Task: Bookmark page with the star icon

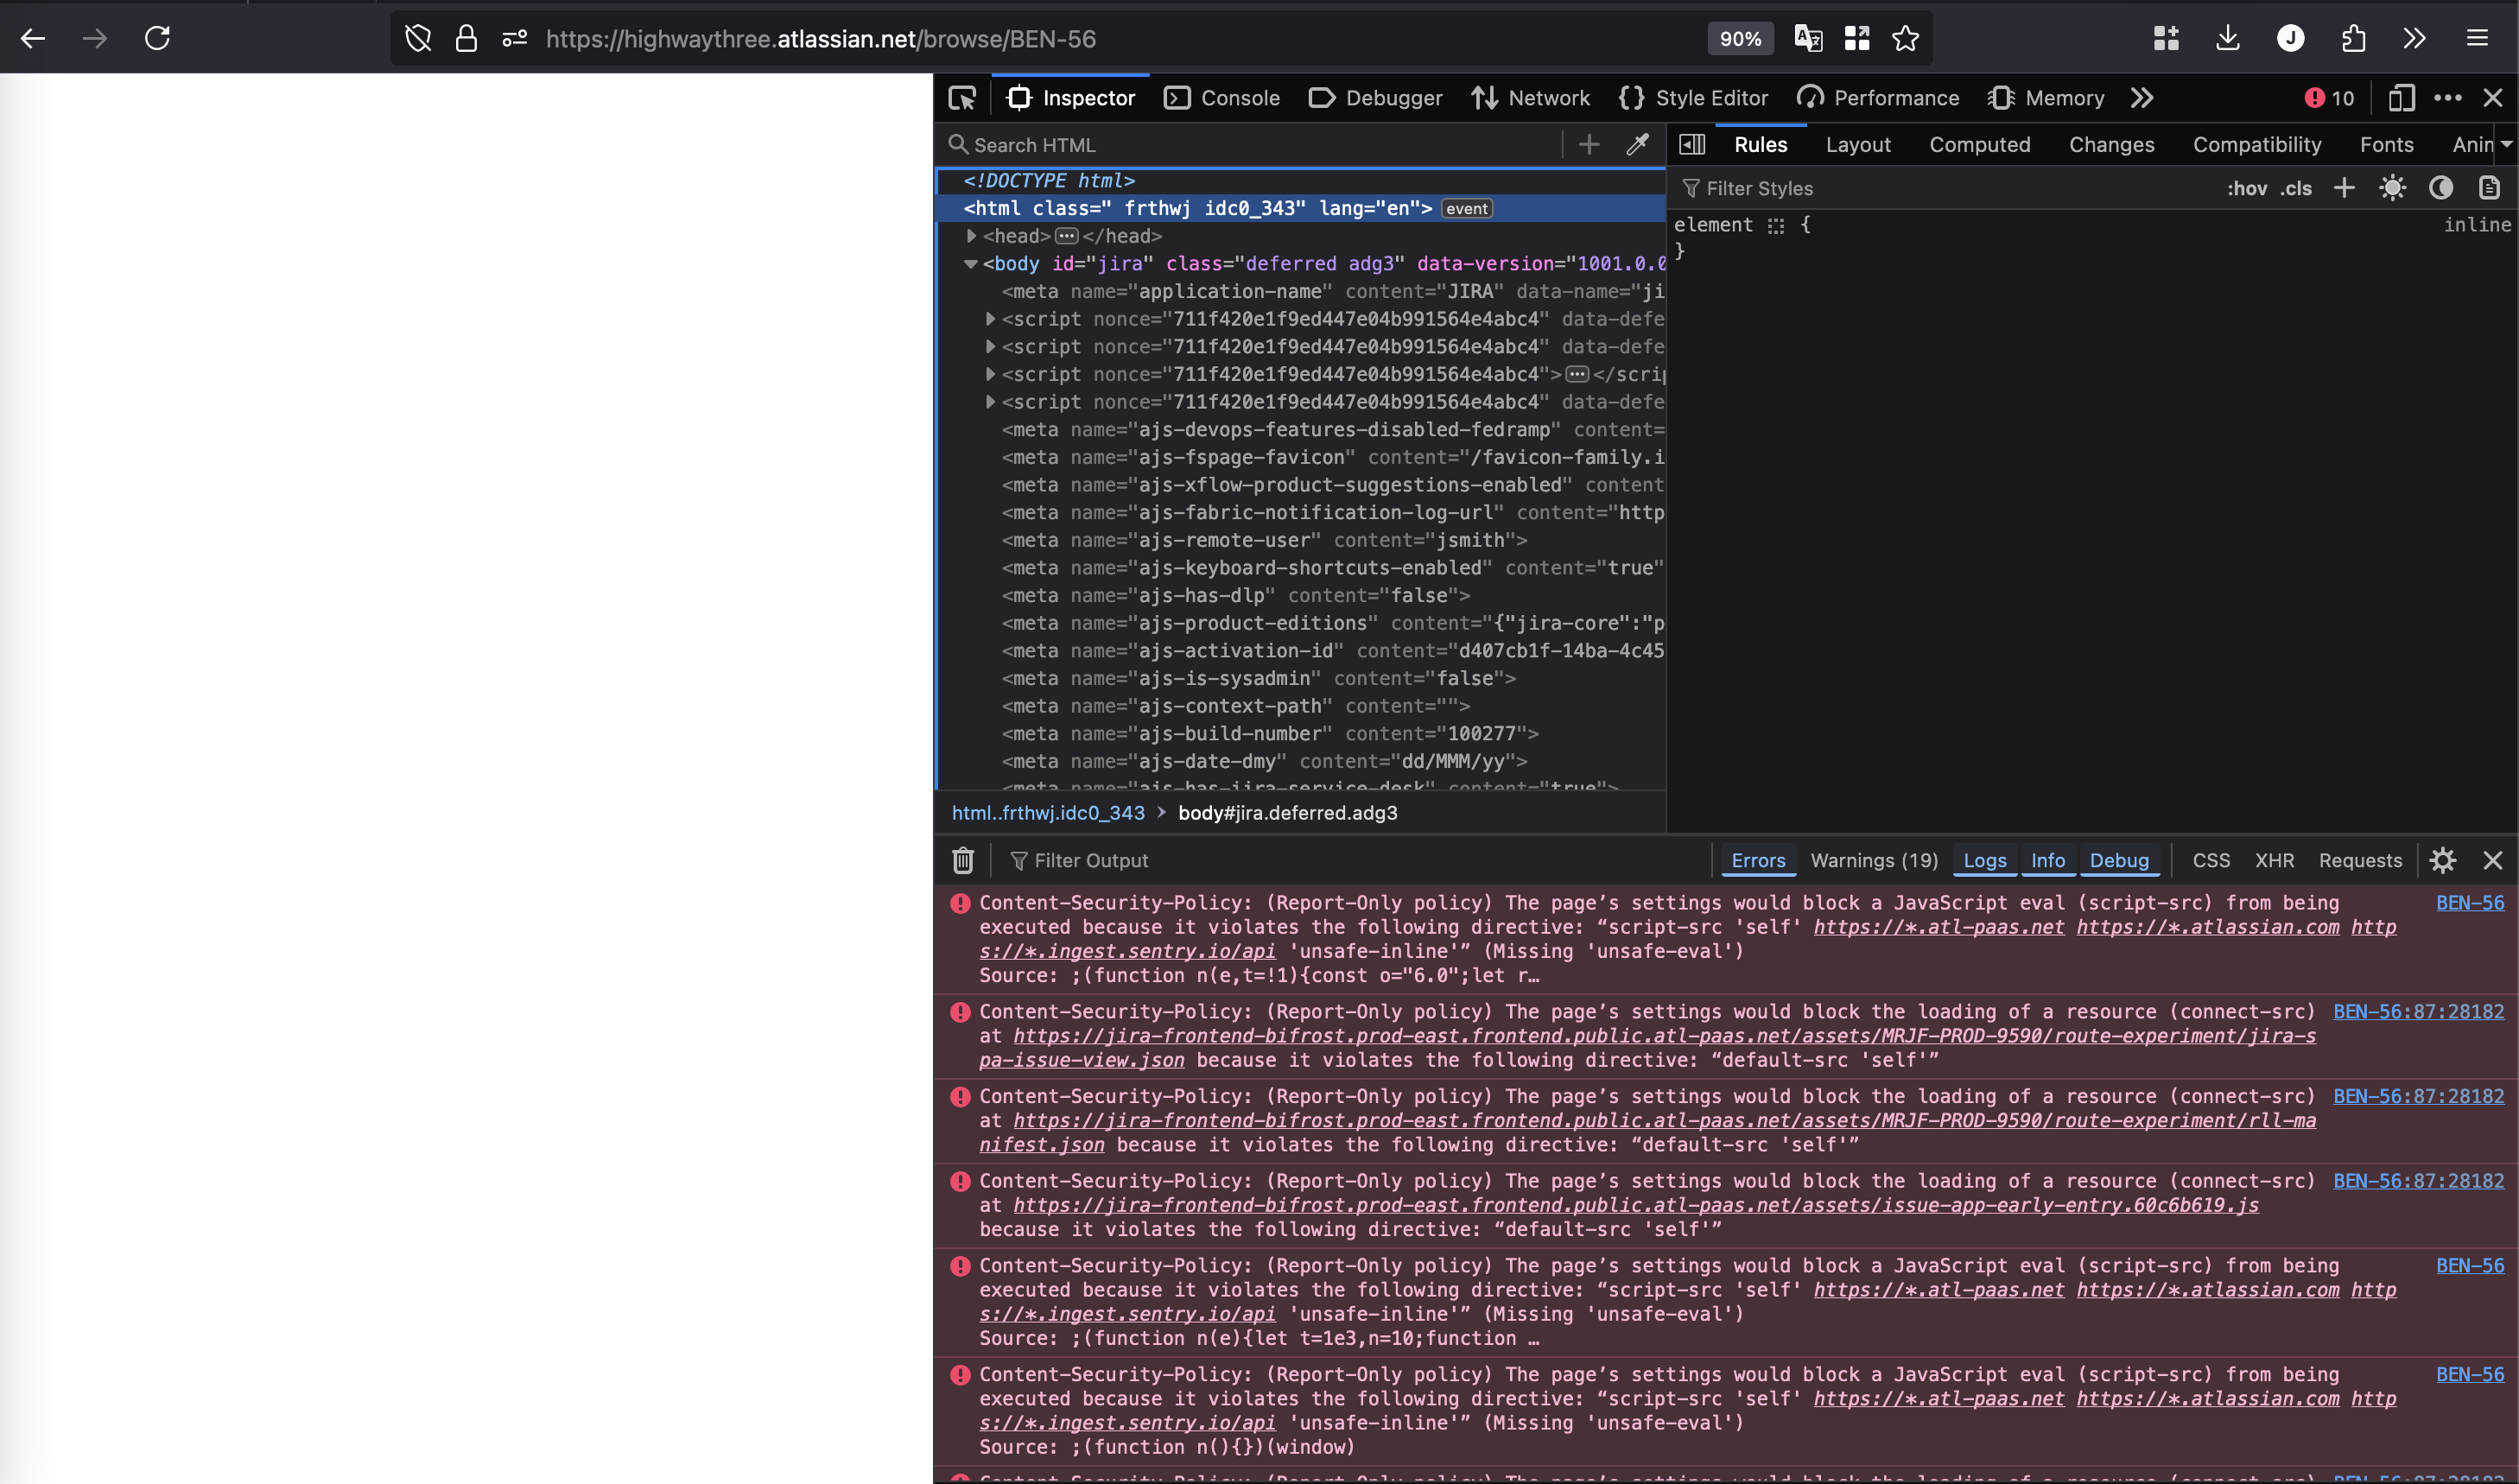Action: tap(1905, 39)
